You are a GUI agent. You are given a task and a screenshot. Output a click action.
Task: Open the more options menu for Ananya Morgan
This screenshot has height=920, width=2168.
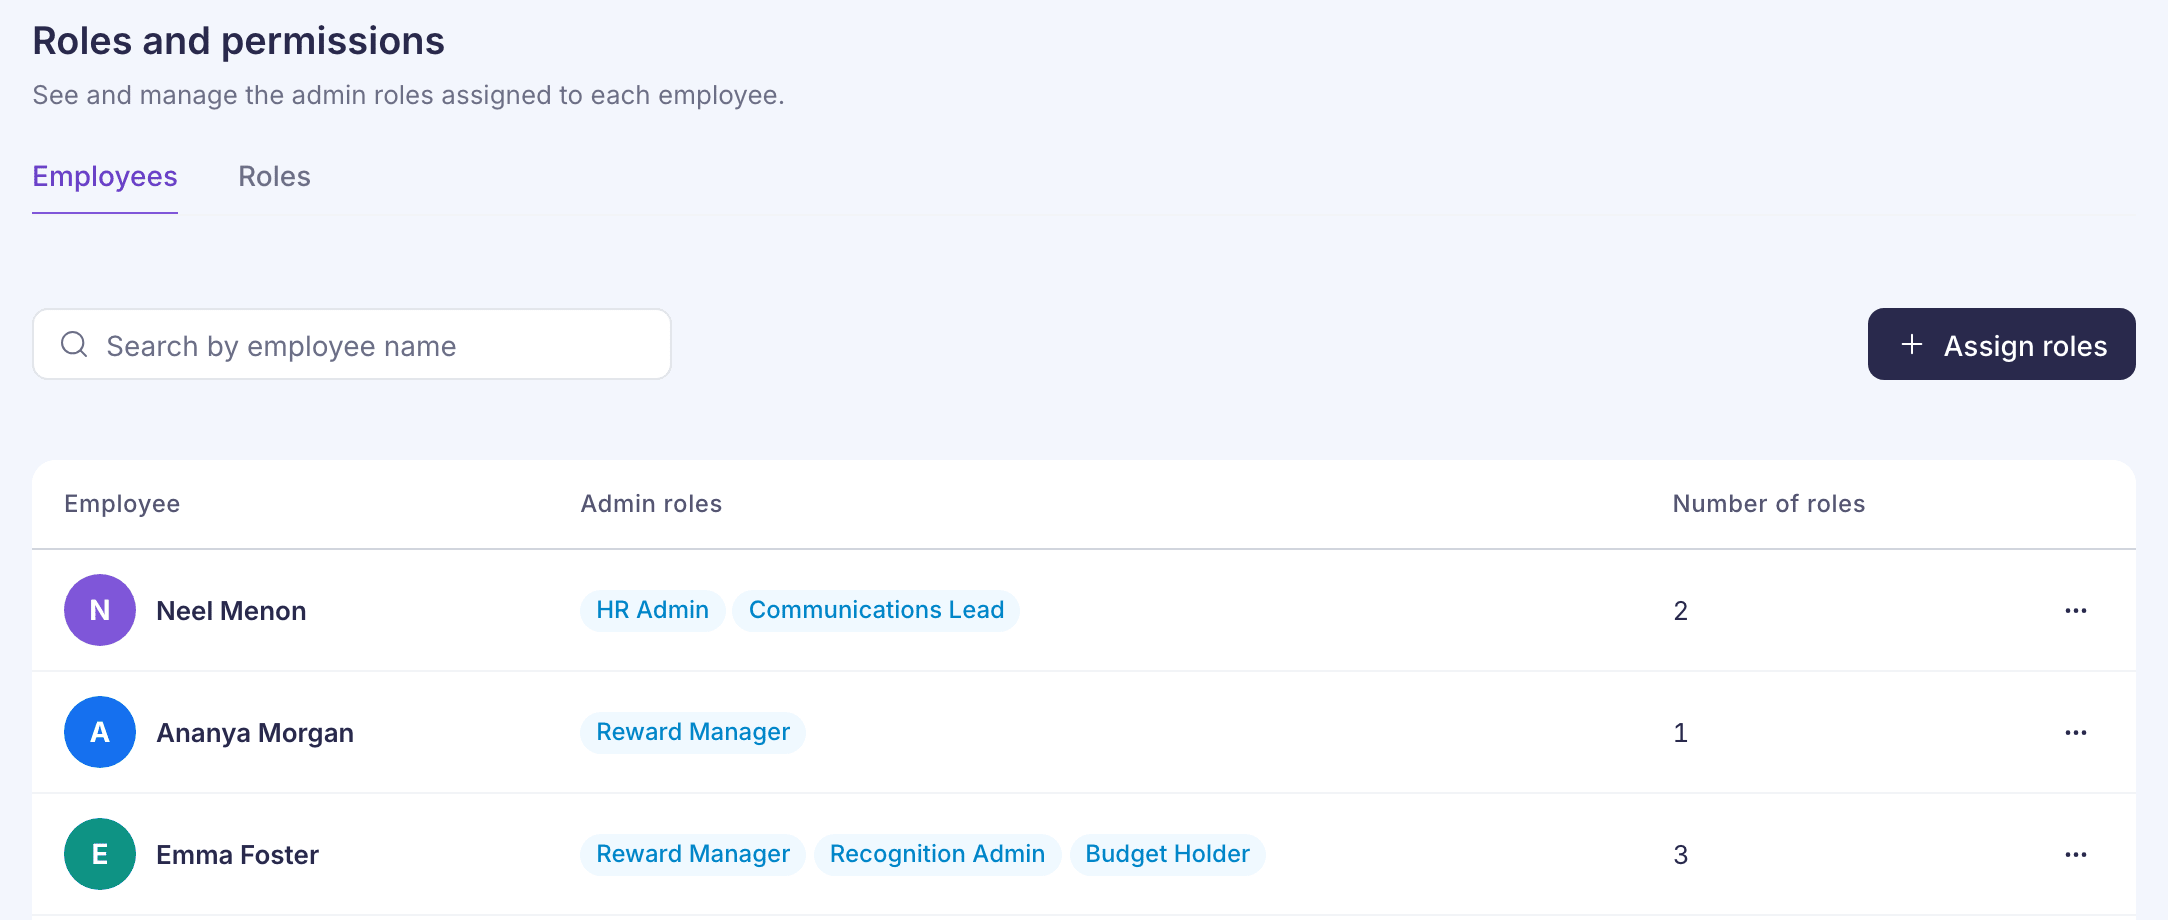2076,732
